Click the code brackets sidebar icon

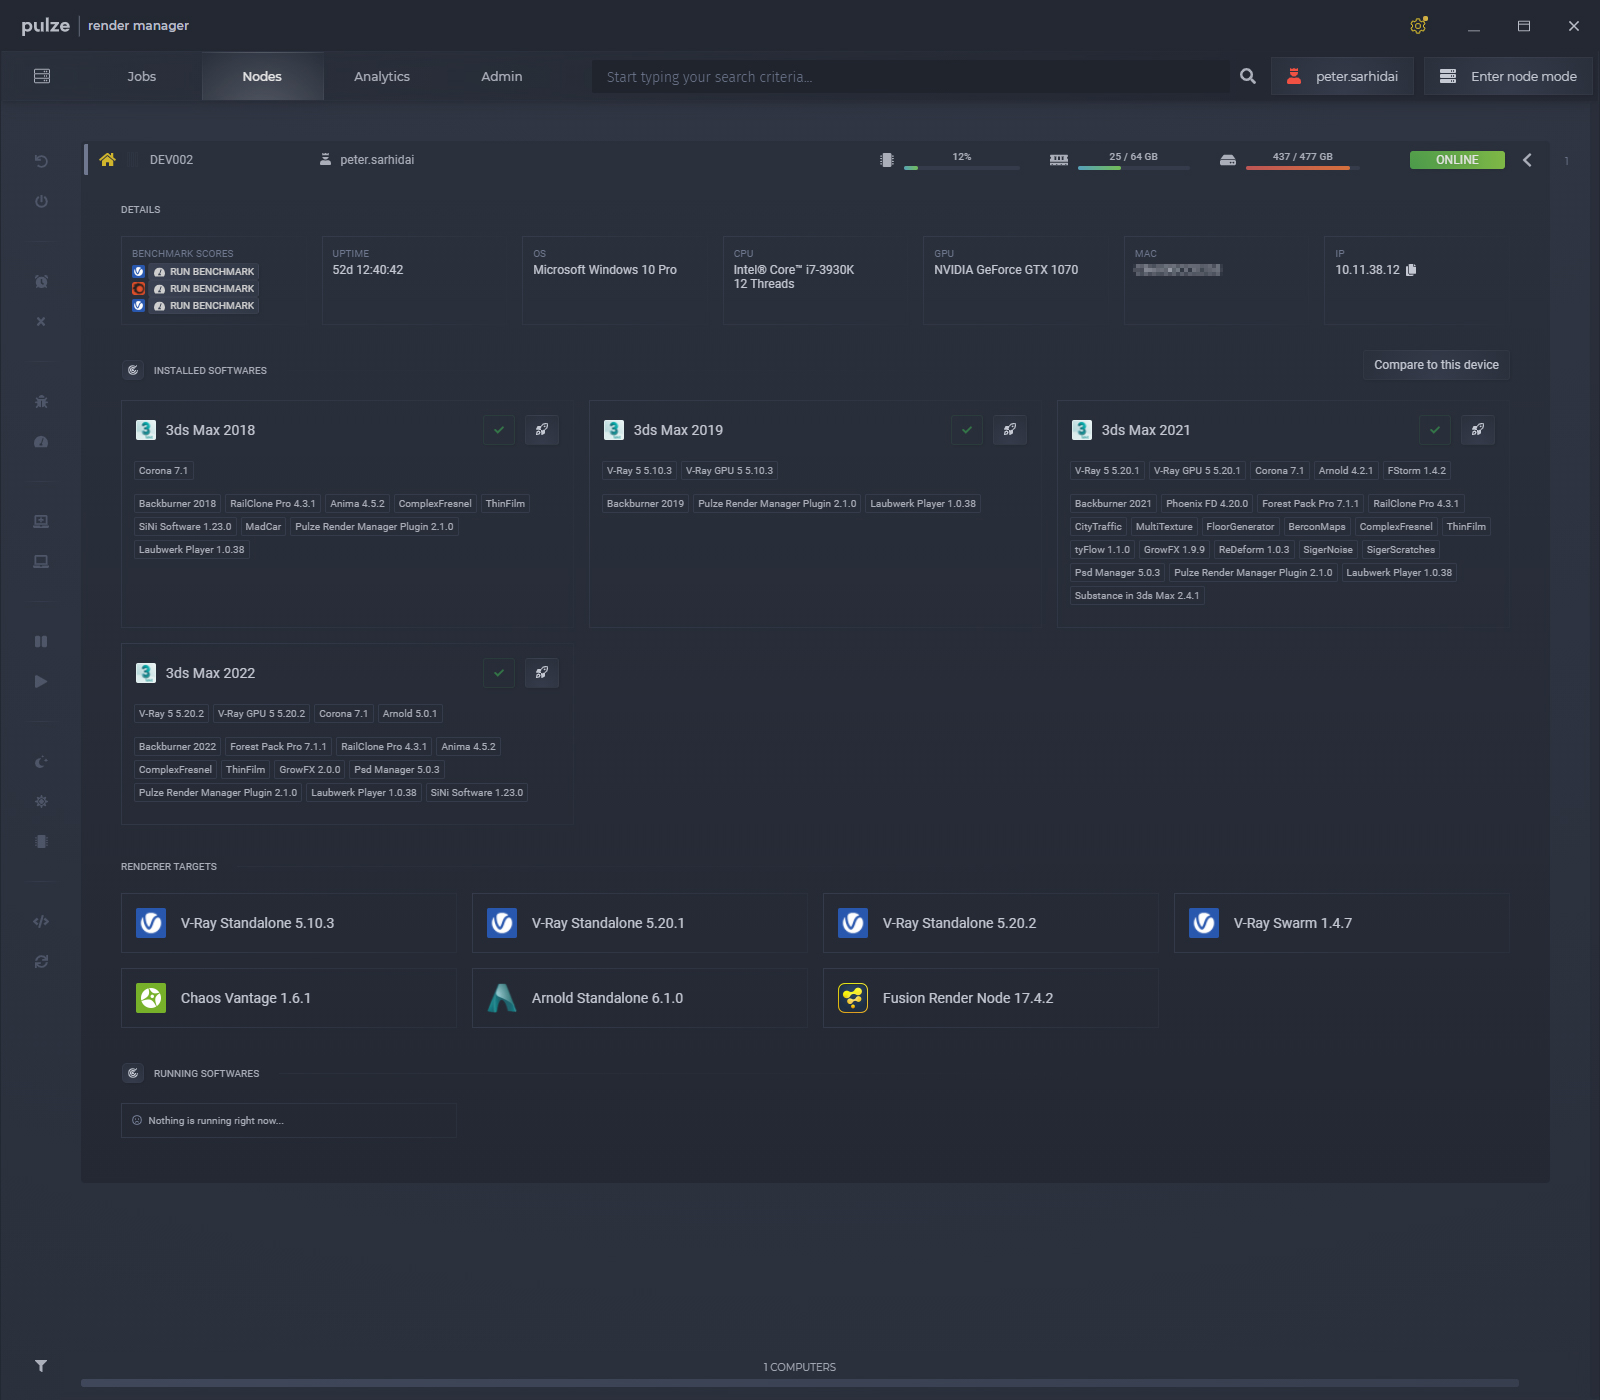(41, 921)
